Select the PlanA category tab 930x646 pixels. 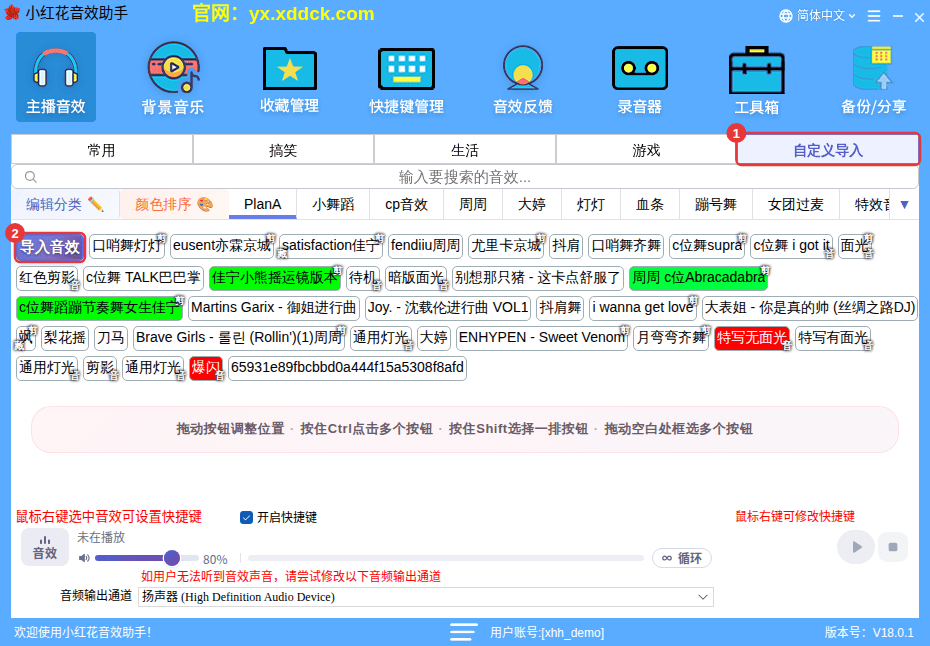point(262,205)
